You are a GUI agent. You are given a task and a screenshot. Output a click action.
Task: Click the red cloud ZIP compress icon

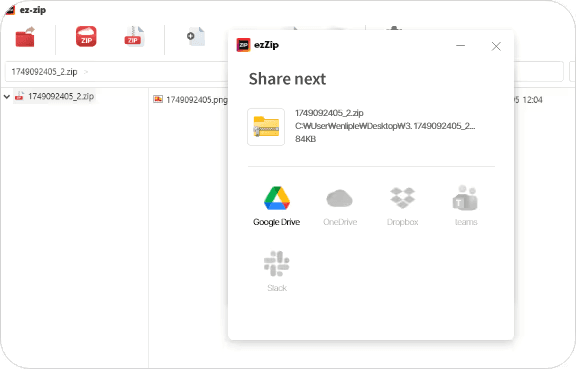(x=86, y=36)
